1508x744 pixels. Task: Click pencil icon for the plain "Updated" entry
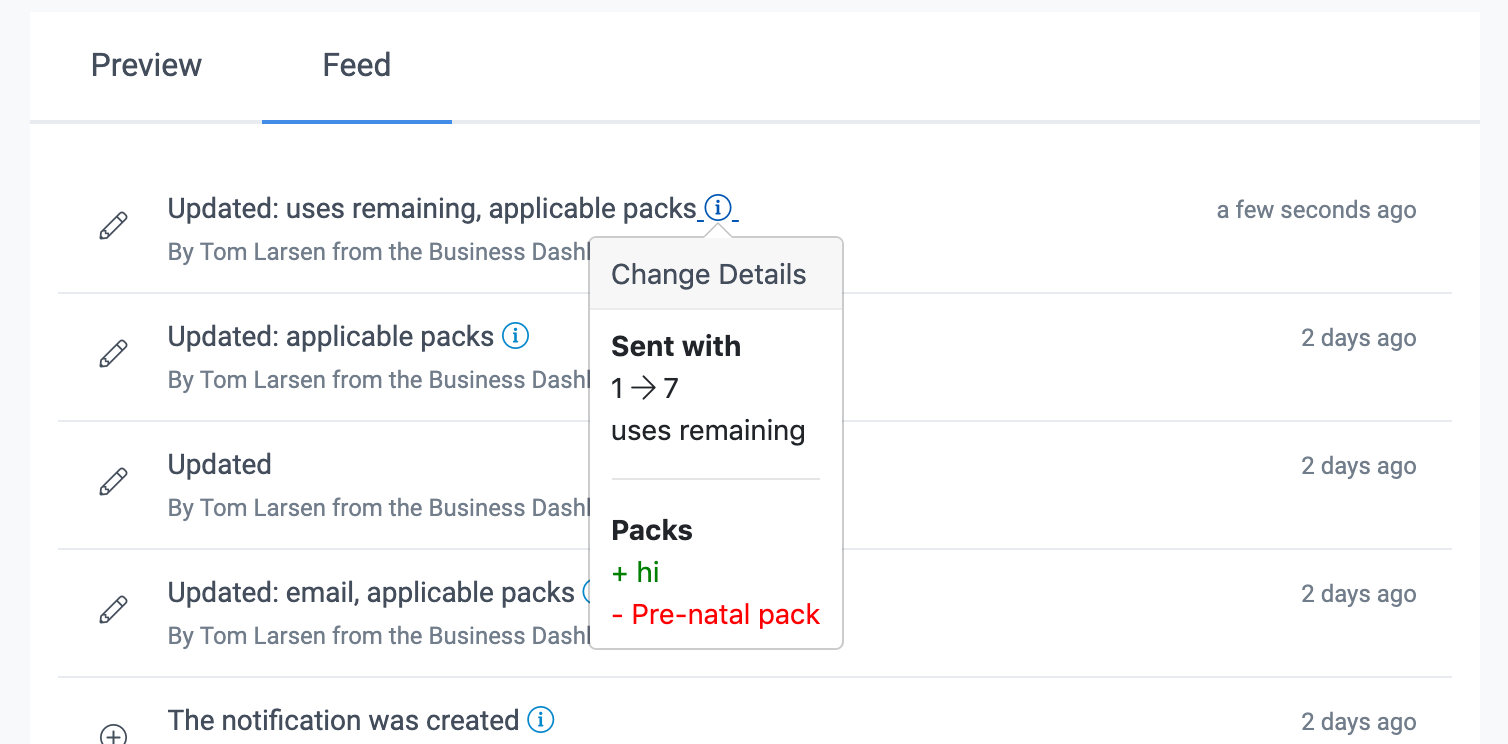[x=114, y=481]
